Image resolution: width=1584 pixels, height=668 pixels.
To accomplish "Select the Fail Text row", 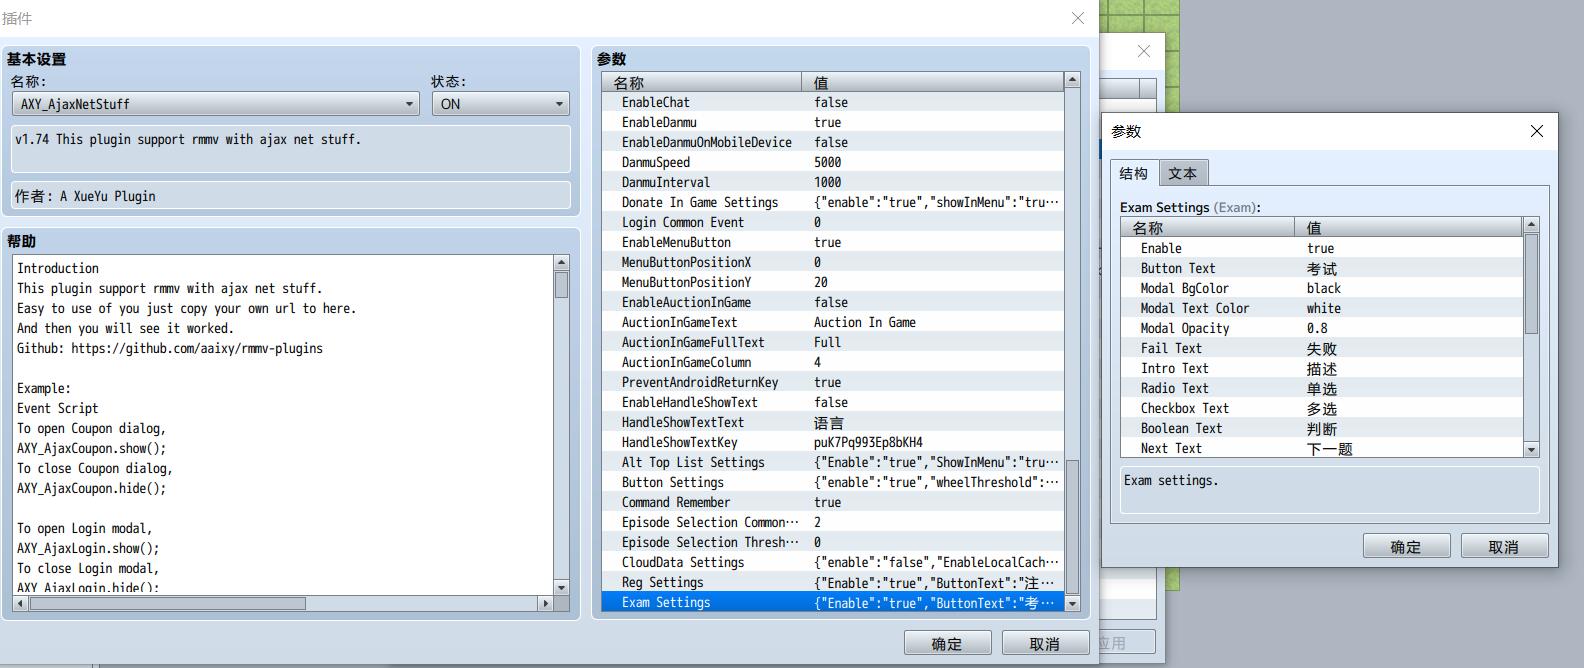I will 1322,348.
